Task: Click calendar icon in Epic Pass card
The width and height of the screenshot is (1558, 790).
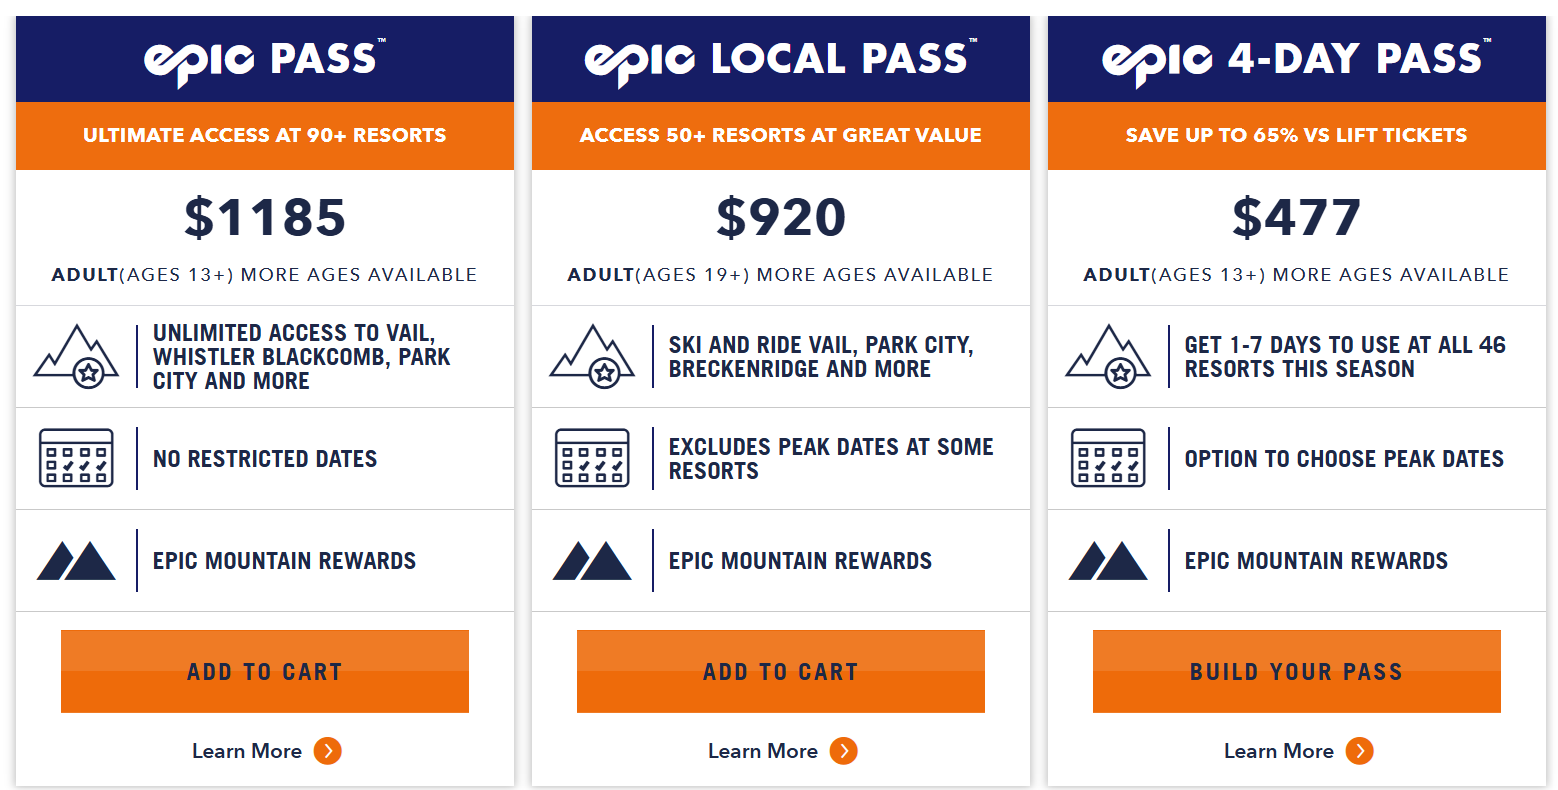Action: tap(76, 458)
